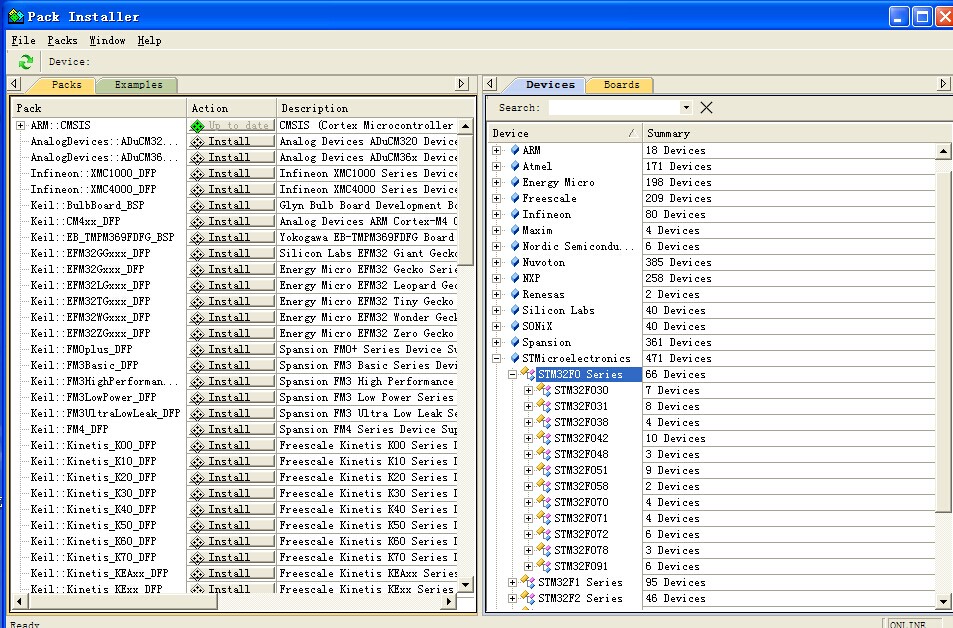Click the STMicroelectronics vendor diamond icon

[515, 357]
